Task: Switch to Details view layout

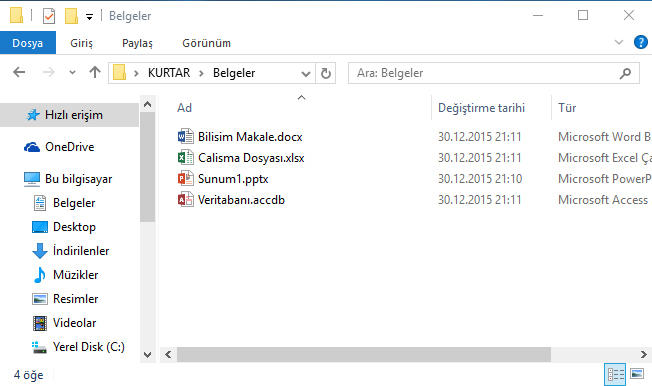Action: pyautogui.click(x=615, y=374)
